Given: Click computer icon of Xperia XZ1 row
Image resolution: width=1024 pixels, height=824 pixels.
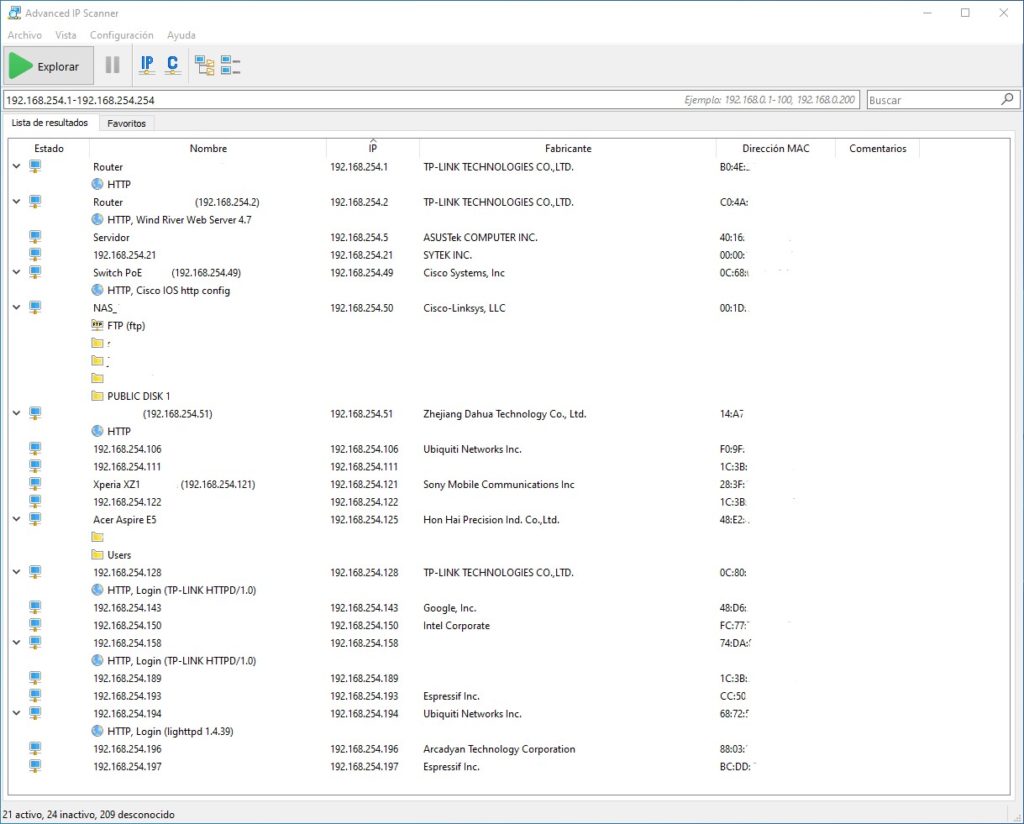Looking at the screenshot, I should coord(35,484).
